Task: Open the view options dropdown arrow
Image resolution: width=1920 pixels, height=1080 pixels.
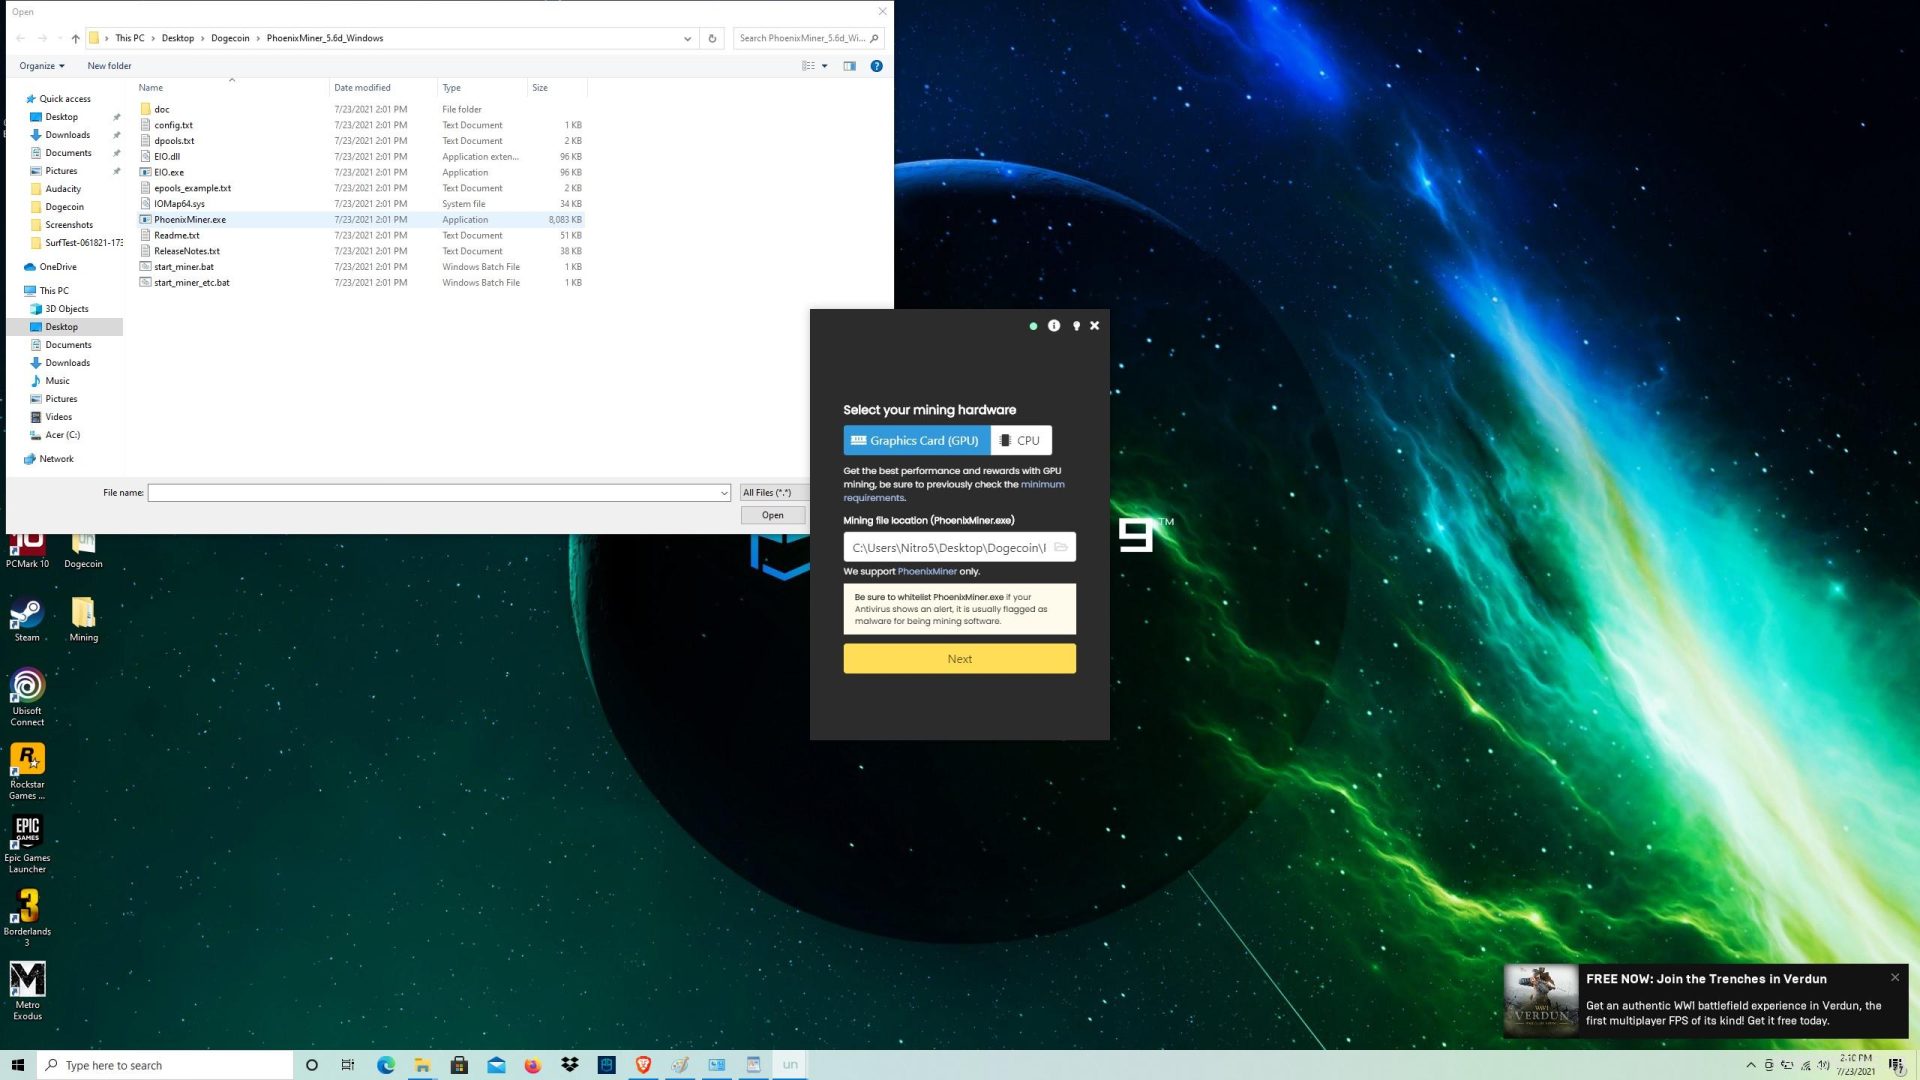Action: (824, 66)
